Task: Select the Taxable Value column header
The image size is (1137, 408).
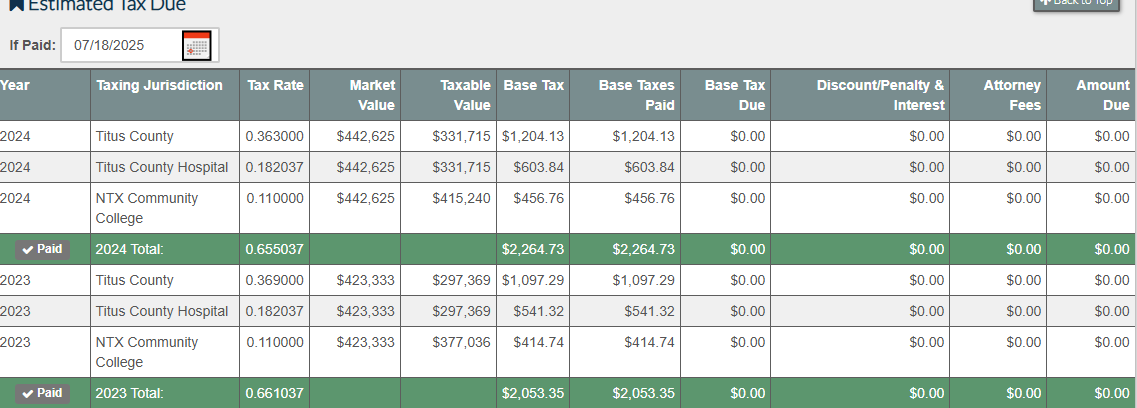Action: [x=465, y=95]
